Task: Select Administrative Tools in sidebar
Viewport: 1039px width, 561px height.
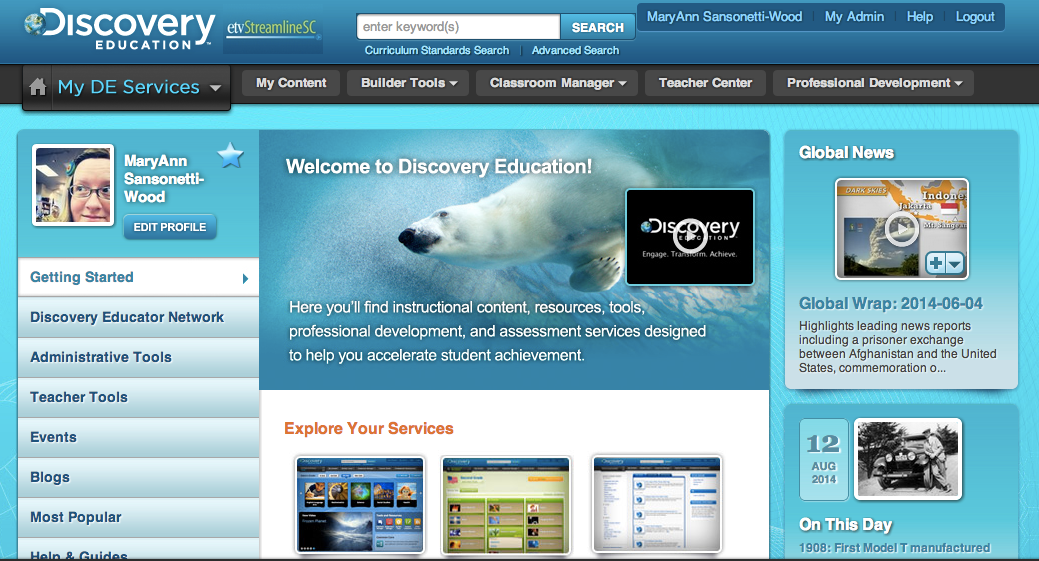Action: click(138, 357)
